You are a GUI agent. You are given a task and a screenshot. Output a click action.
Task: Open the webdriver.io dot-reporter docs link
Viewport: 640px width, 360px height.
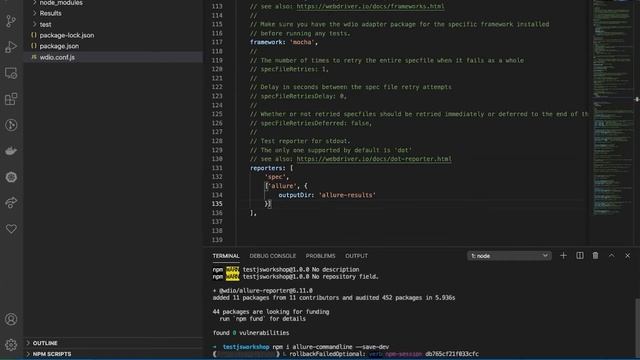pyautogui.click(x=374, y=159)
